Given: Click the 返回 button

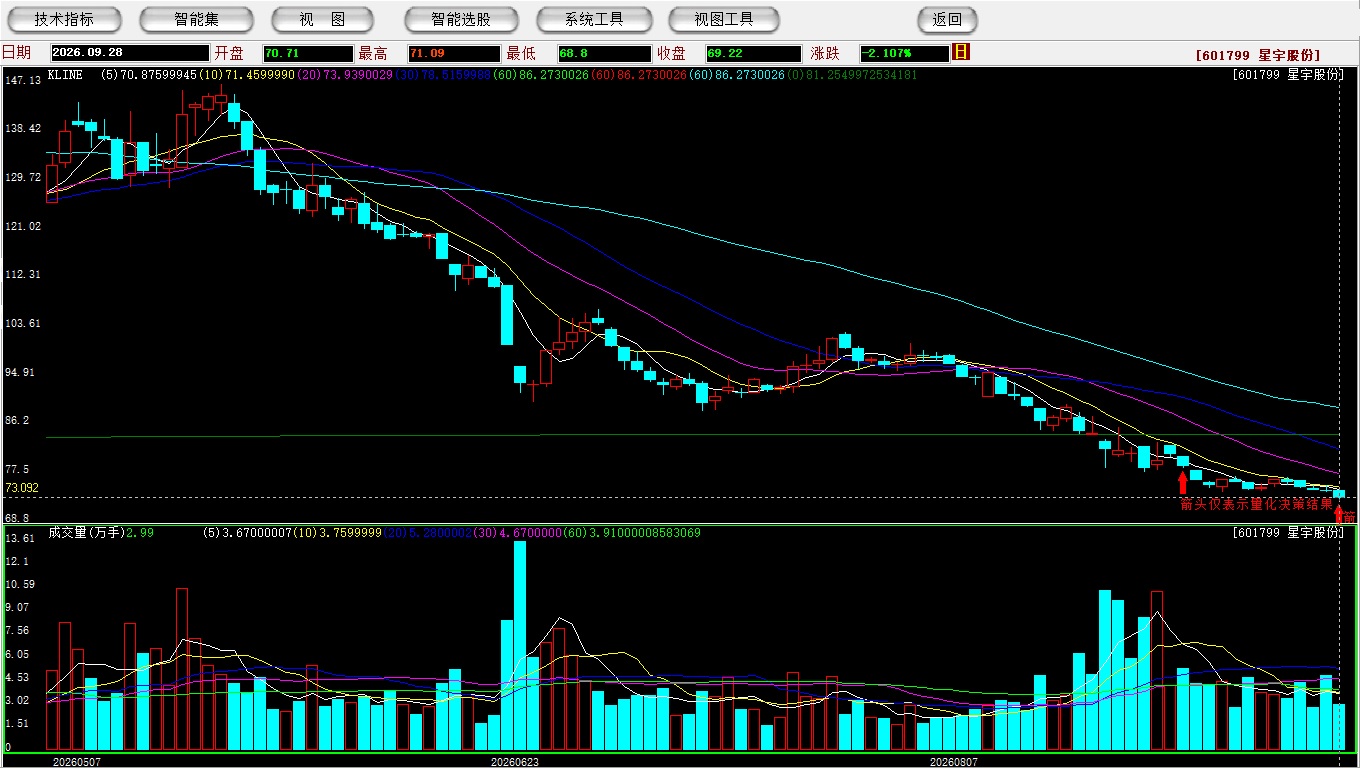Looking at the screenshot, I should pyautogui.click(x=947, y=19).
